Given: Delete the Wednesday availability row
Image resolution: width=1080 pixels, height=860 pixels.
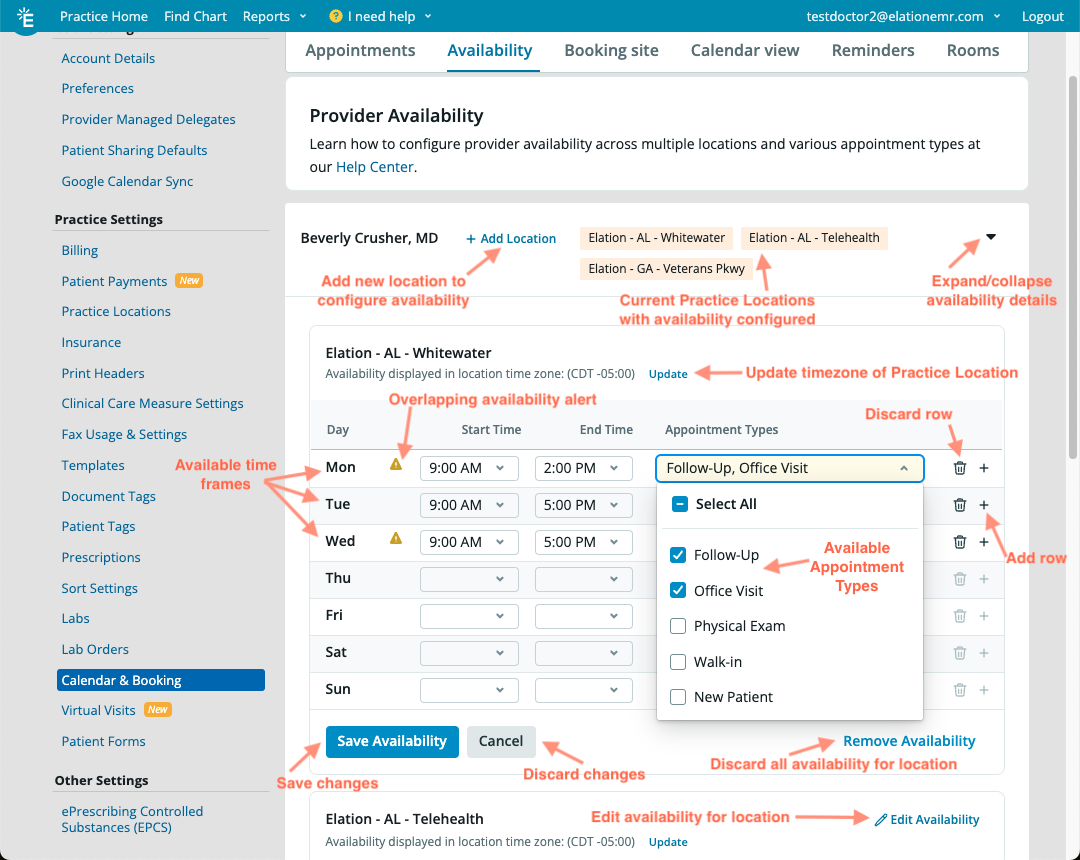Looking at the screenshot, I should [960, 541].
